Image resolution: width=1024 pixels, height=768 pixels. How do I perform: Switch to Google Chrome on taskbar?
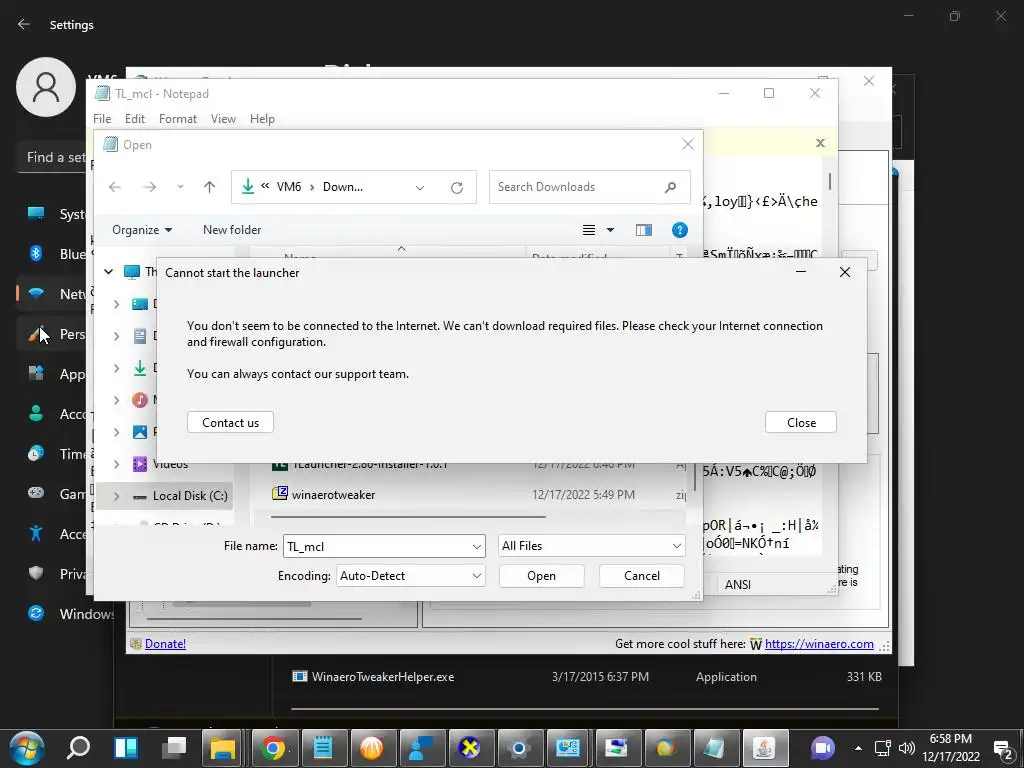273,748
